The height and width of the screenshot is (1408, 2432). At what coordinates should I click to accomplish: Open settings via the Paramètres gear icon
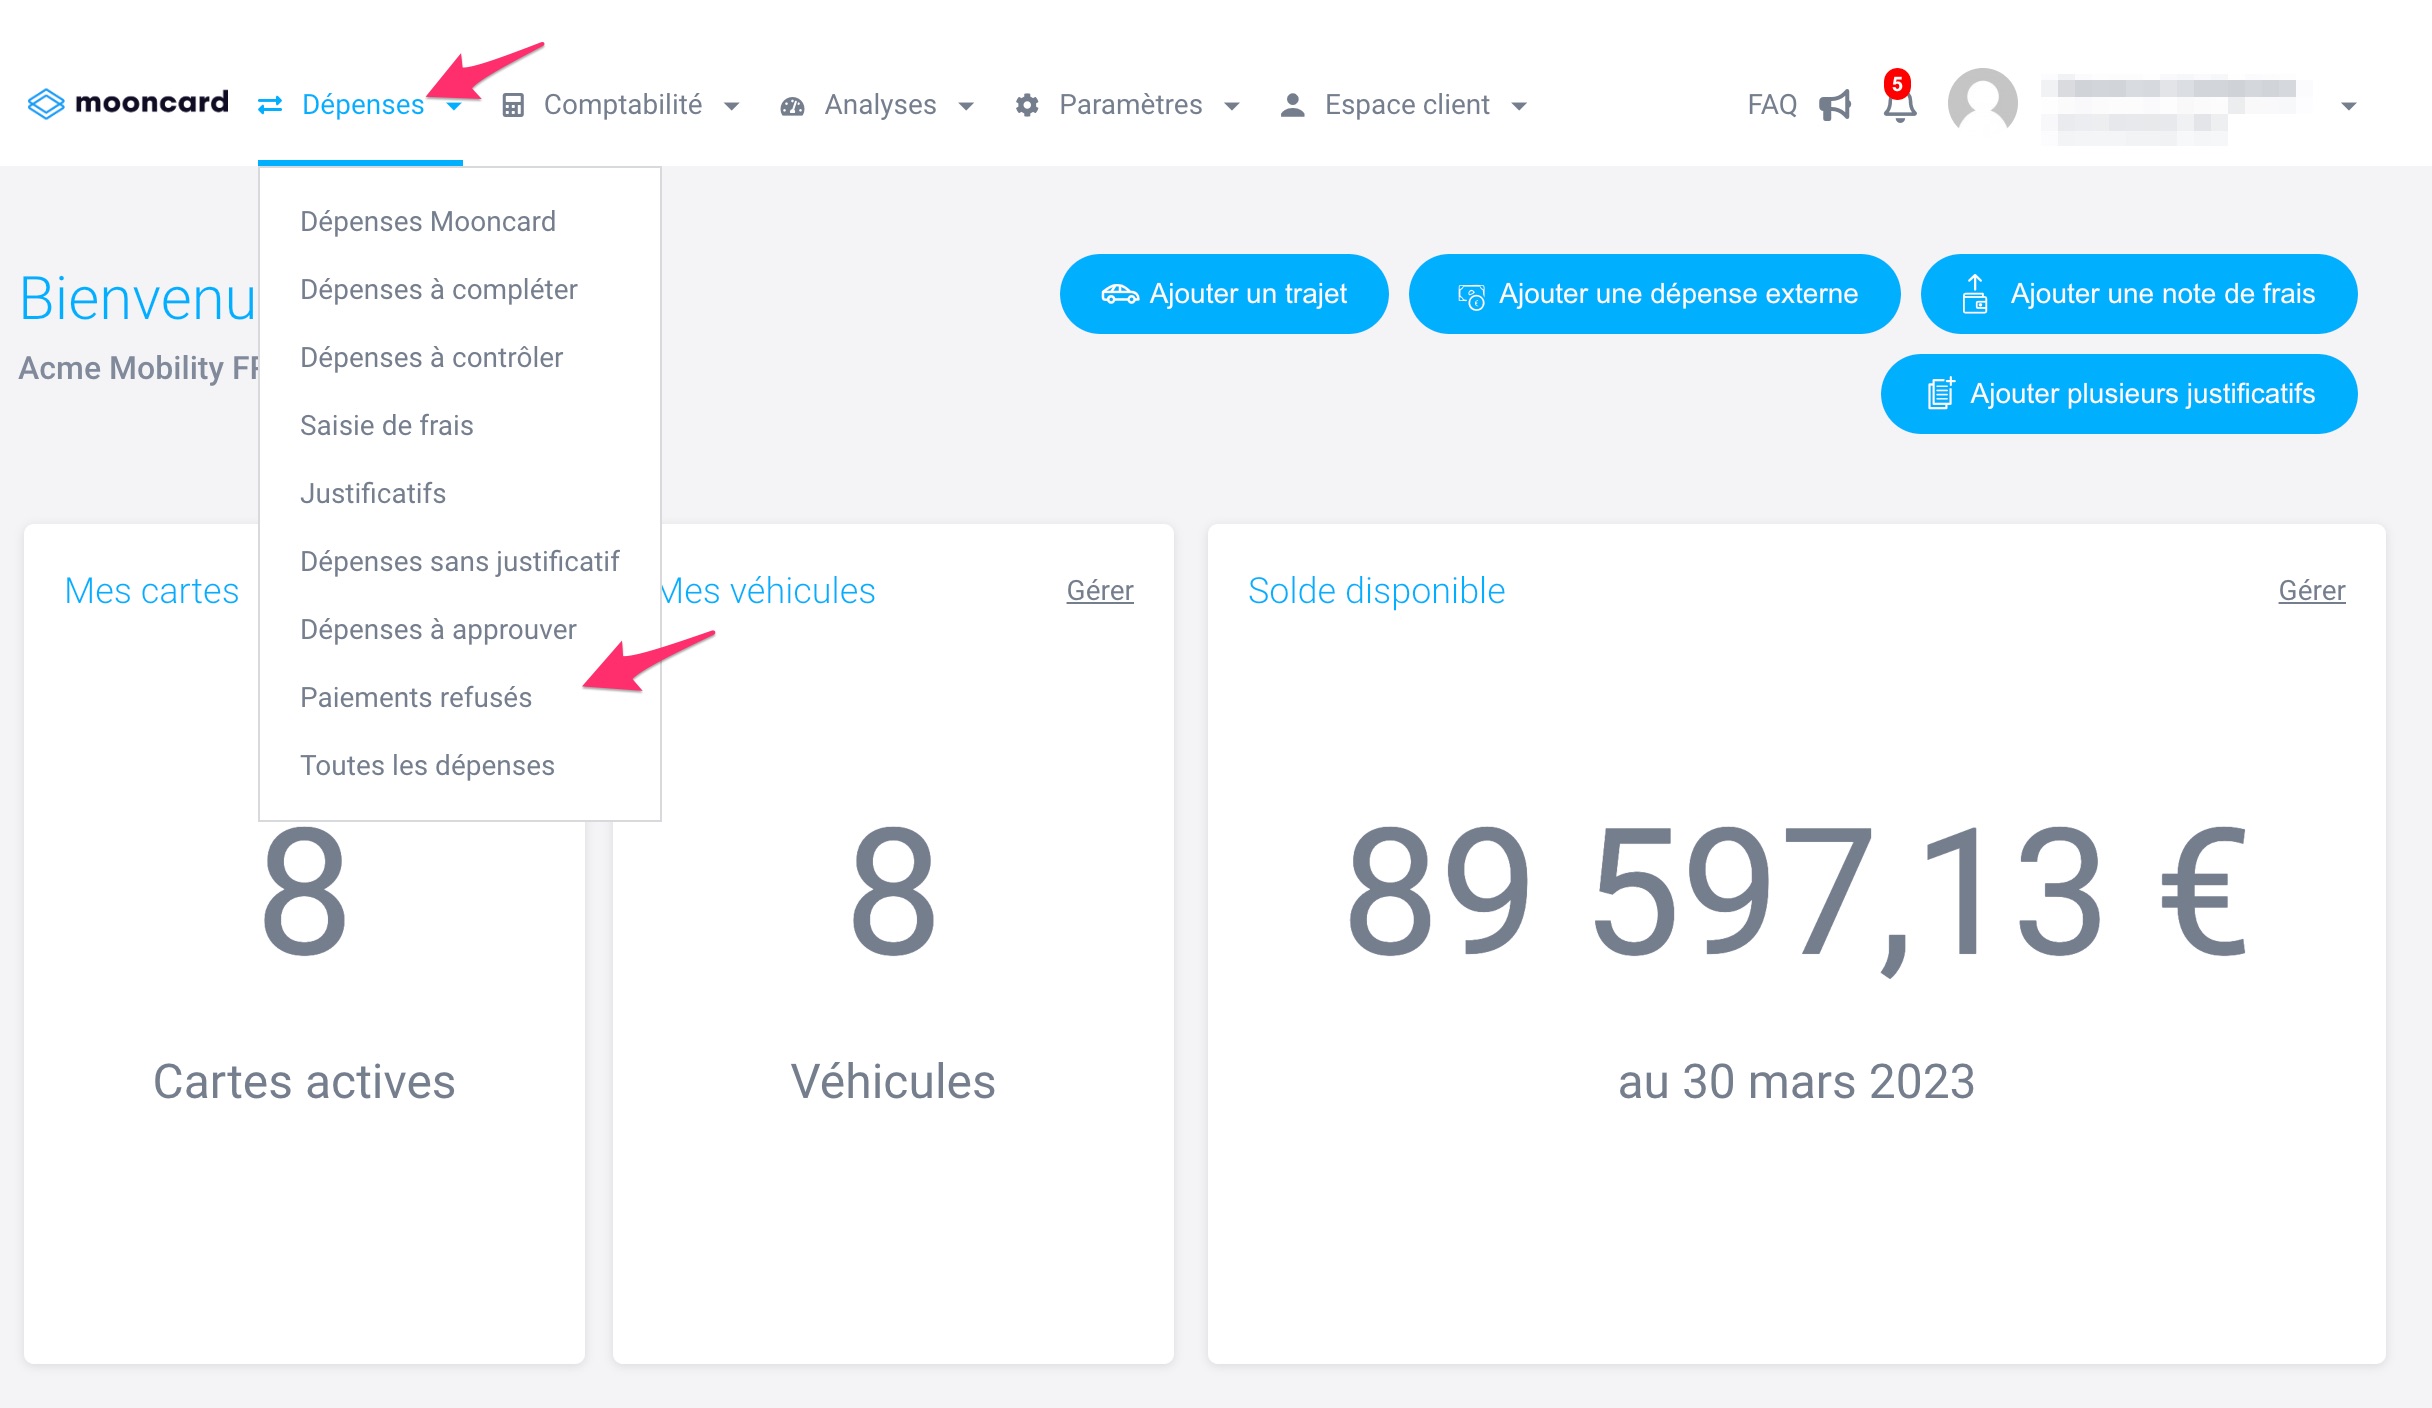tap(1027, 104)
